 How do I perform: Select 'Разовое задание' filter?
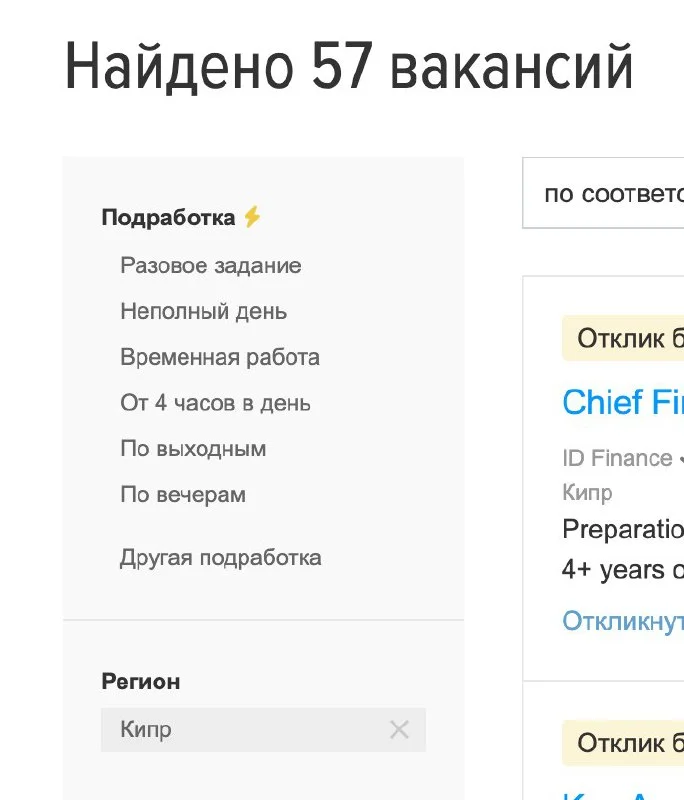pos(211,266)
